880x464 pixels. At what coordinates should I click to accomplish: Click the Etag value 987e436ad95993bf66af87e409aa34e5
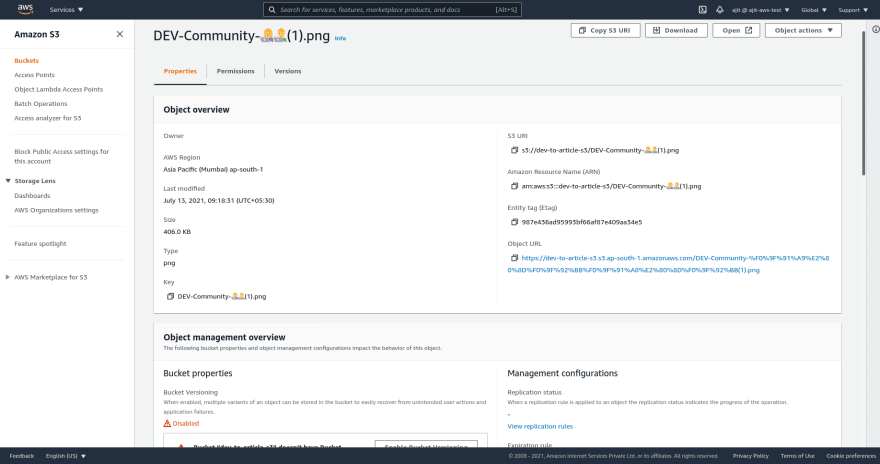coord(582,222)
